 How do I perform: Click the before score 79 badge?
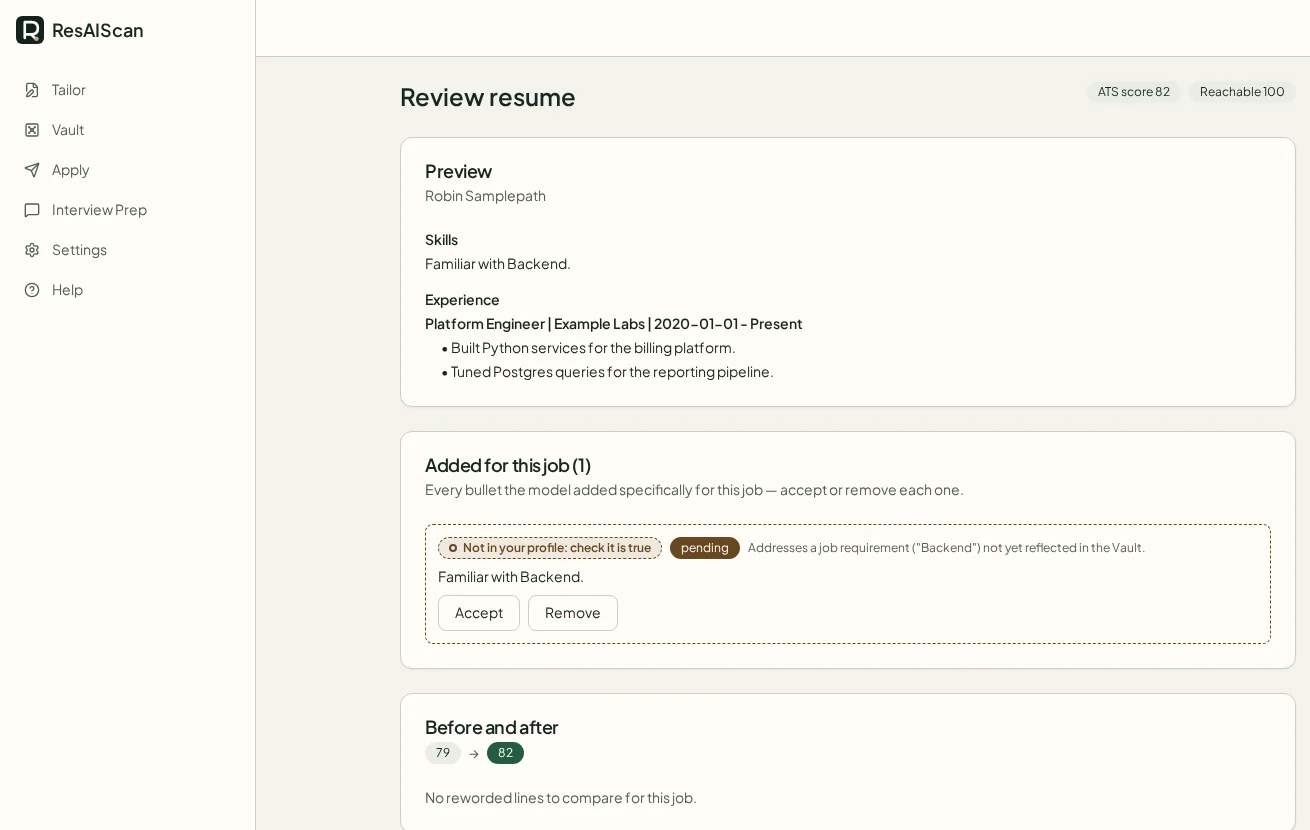point(443,753)
